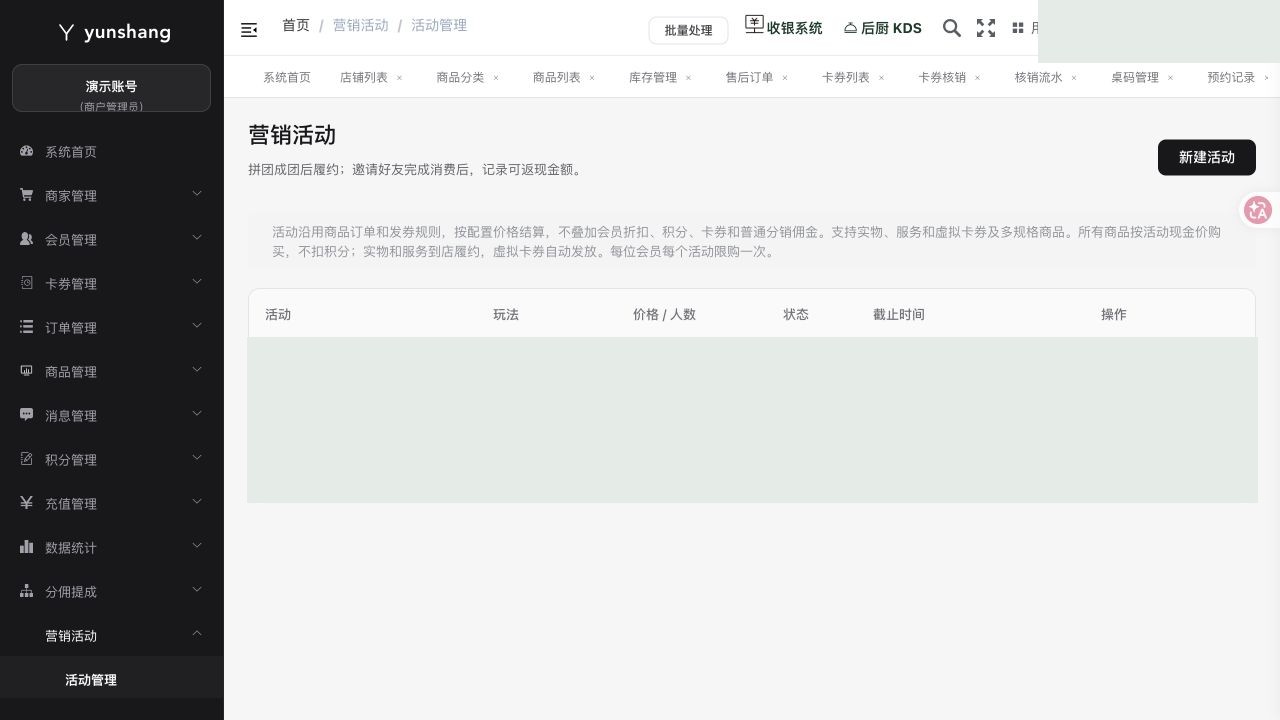Viewport: 1280px width, 720px height.
Task: Close the 桌码管理 tab
Action: point(1170,77)
